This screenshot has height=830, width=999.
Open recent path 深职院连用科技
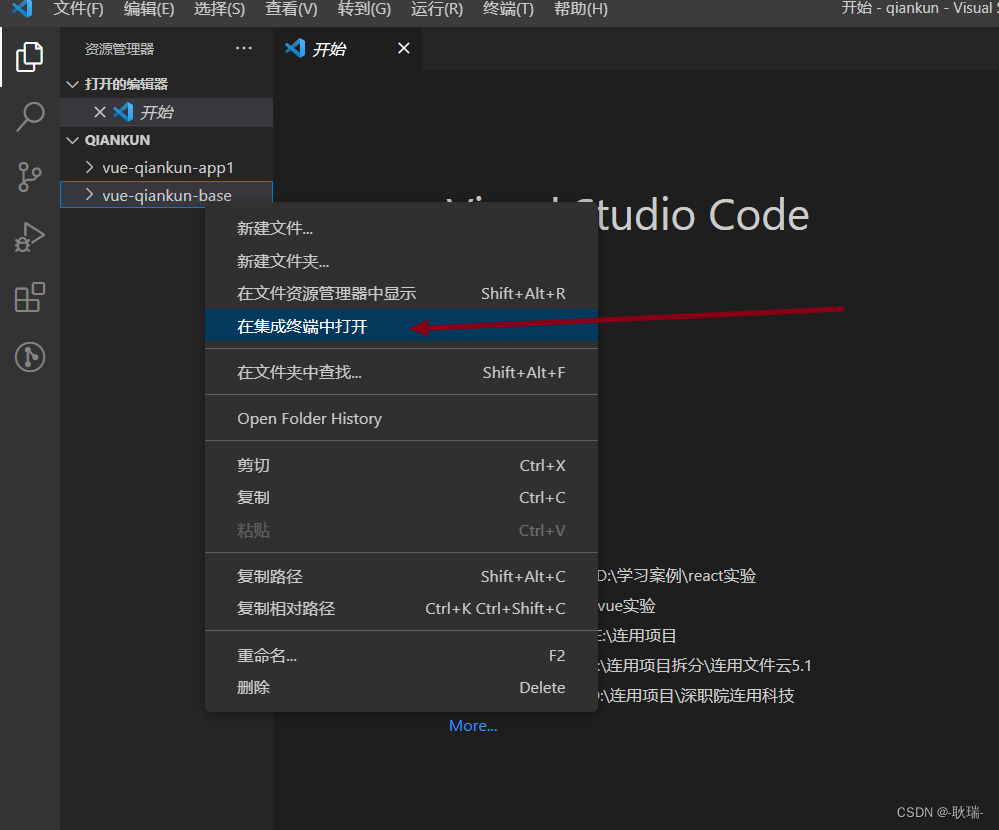[x=696, y=696]
